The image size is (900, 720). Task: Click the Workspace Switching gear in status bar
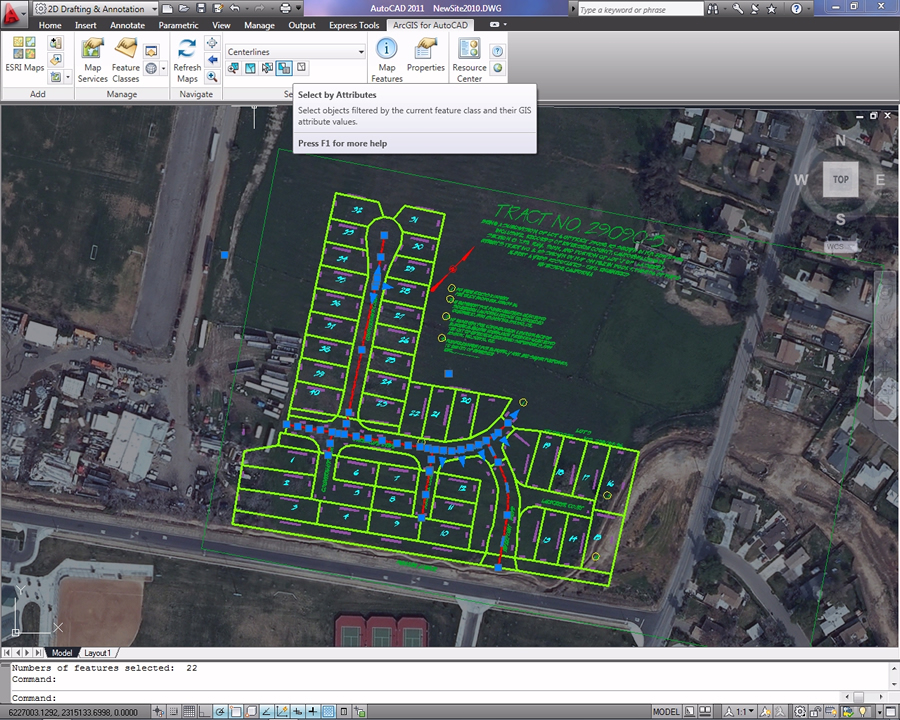[x=800, y=712]
